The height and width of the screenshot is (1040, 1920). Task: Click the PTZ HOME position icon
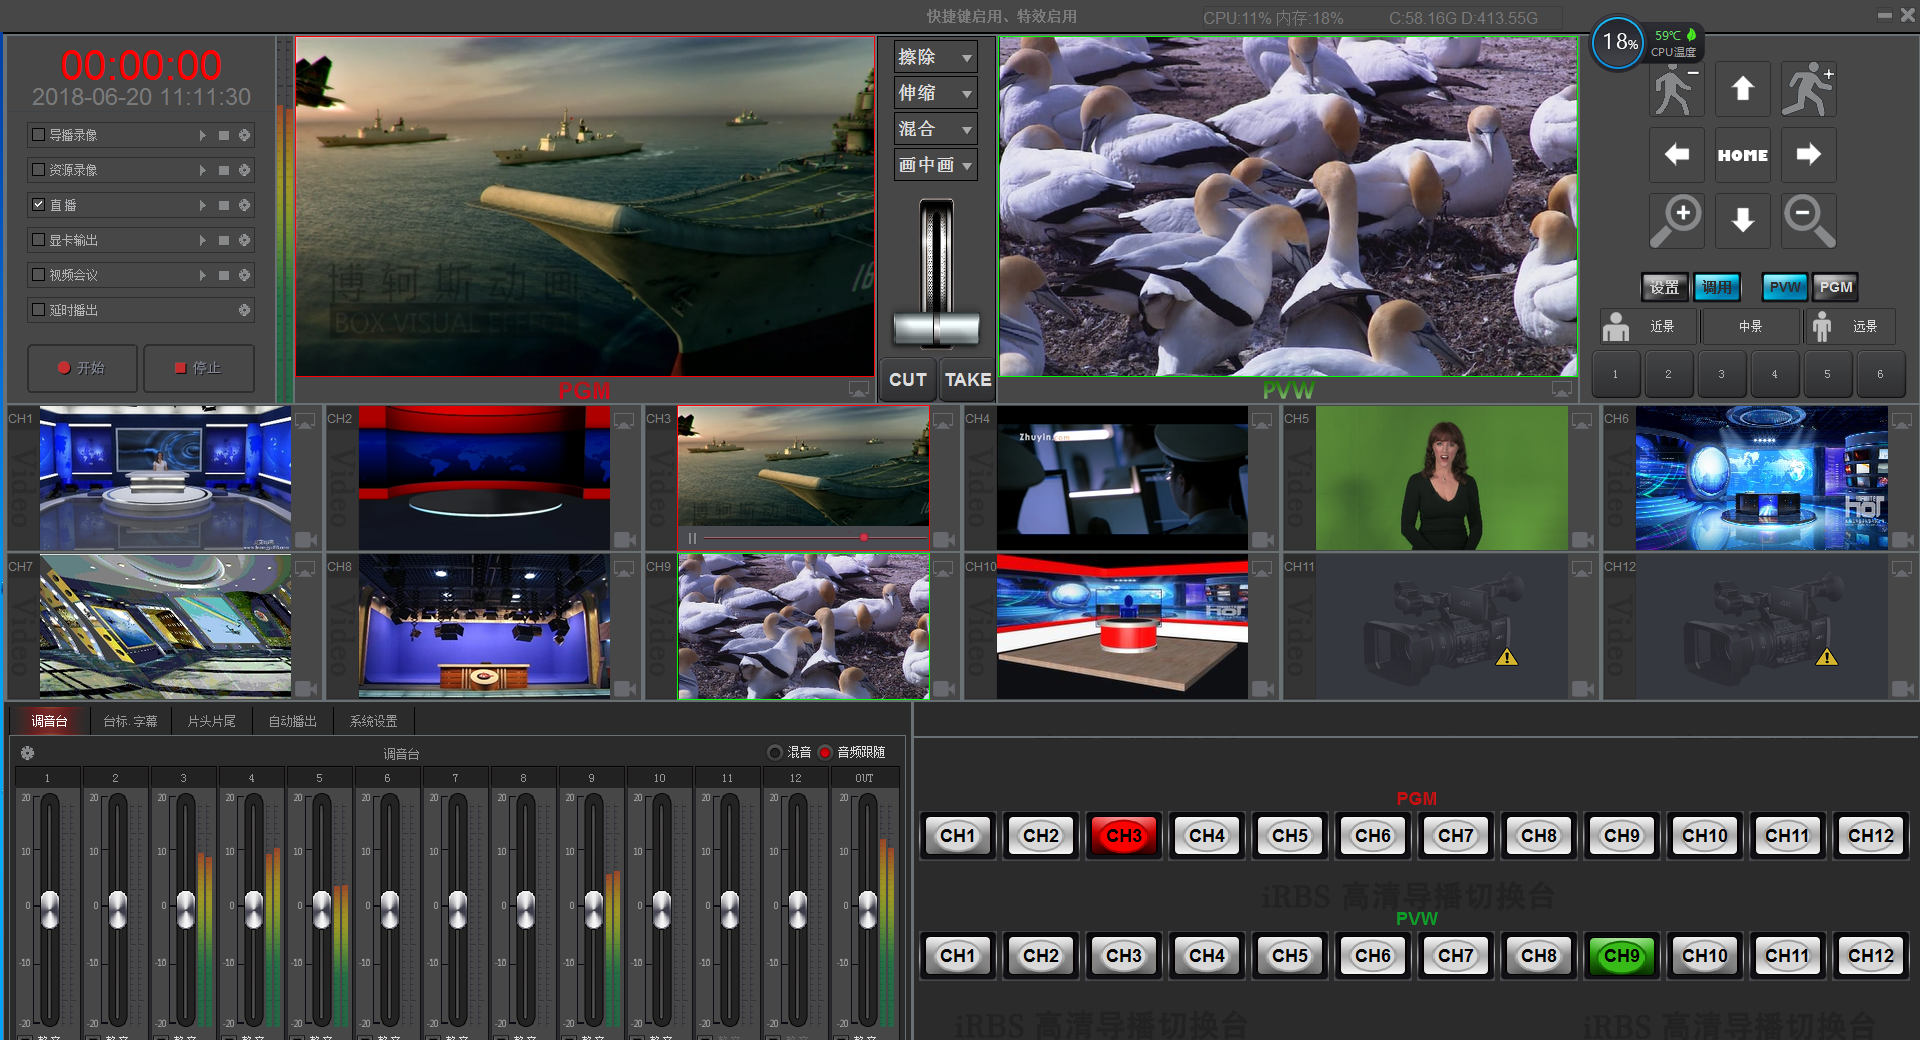pyautogui.click(x=1742, y=155)
